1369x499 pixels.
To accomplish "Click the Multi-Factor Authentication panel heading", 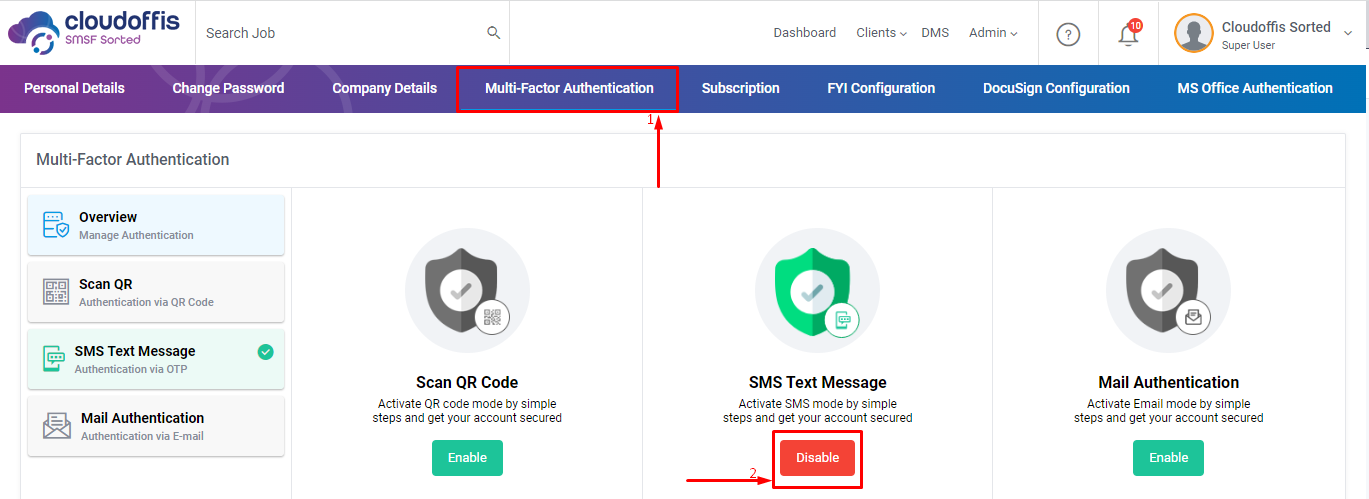I will click(133, 159).
